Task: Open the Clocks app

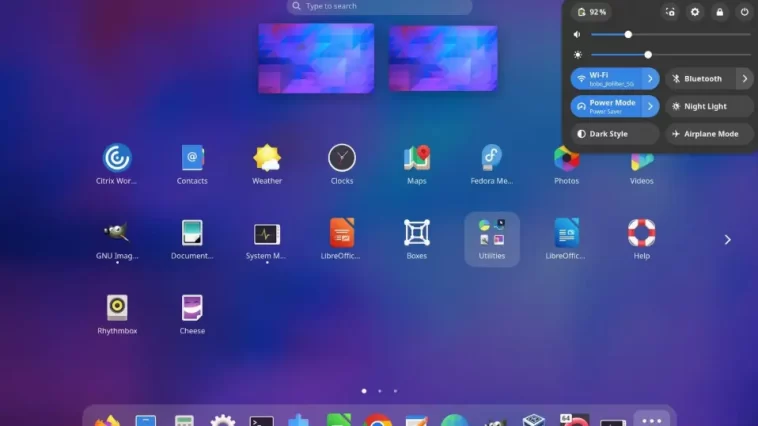Action: click(342, 164)
